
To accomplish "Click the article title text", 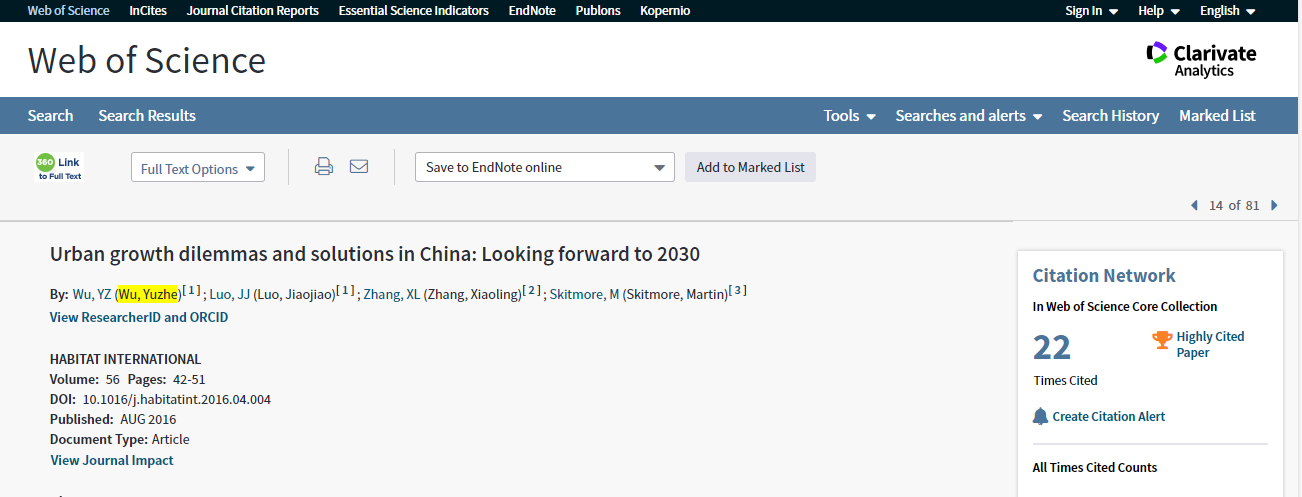I will pyautogui.click(x=375, y=254).
